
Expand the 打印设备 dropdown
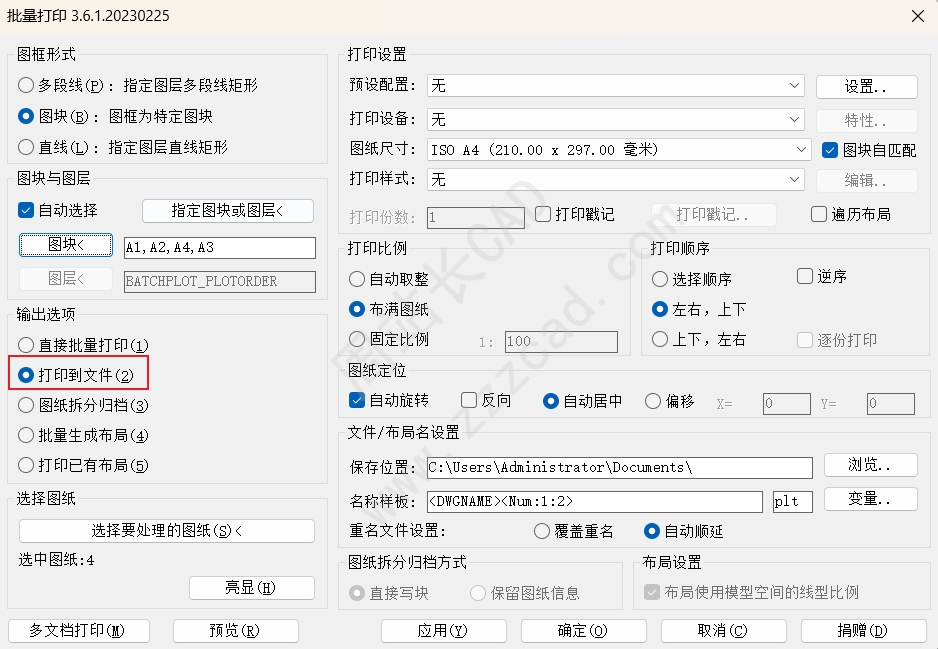(794, 119)
